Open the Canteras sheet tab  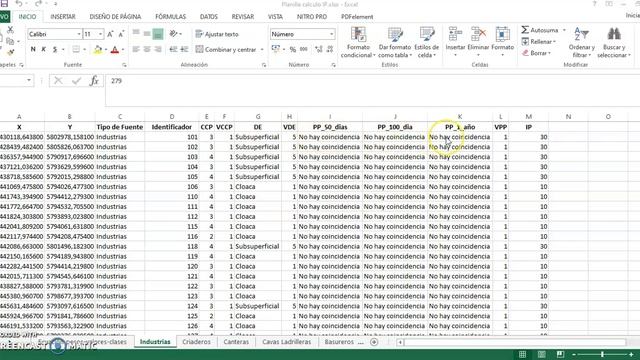point(236,342)
